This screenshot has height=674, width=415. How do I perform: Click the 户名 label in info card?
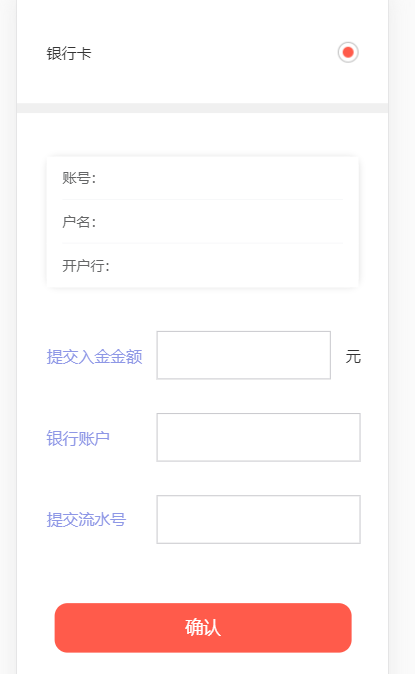[x=79, y=222]
